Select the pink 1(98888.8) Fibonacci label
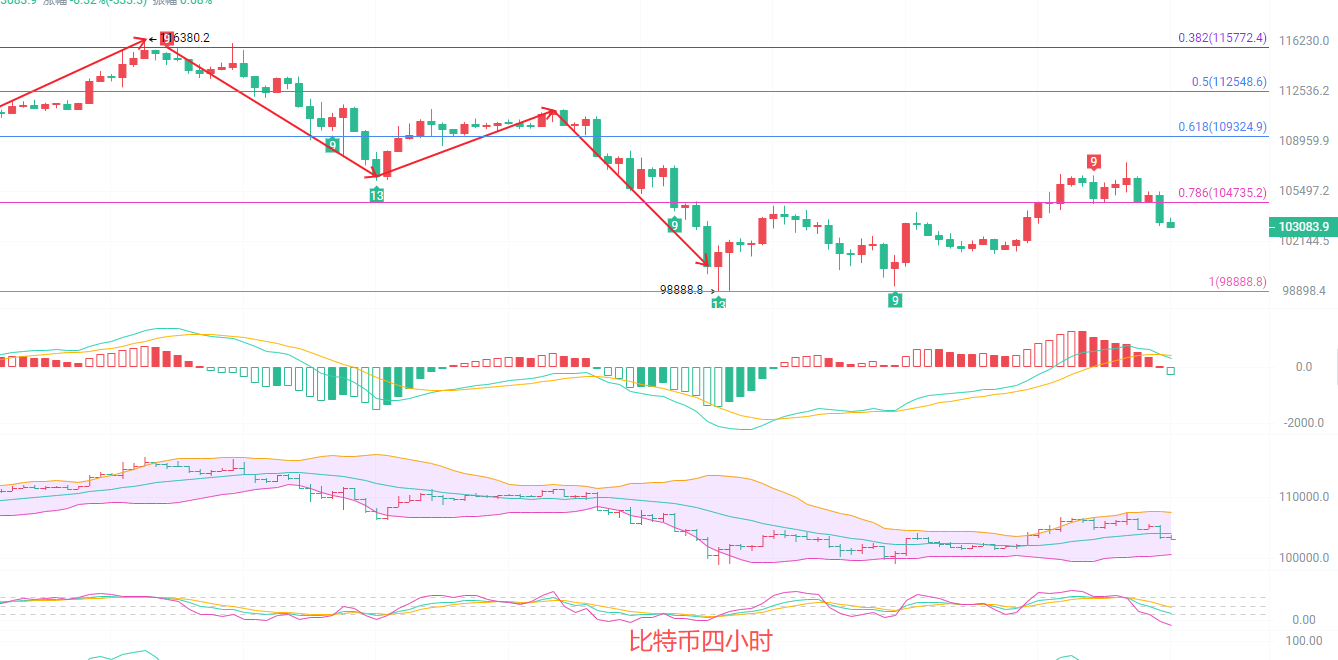This screenshot has height=660, width=1338. point(1237,282)
